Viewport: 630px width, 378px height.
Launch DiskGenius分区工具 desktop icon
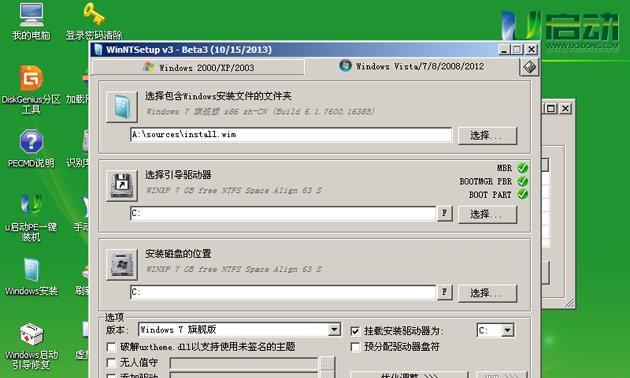(31, 89)
